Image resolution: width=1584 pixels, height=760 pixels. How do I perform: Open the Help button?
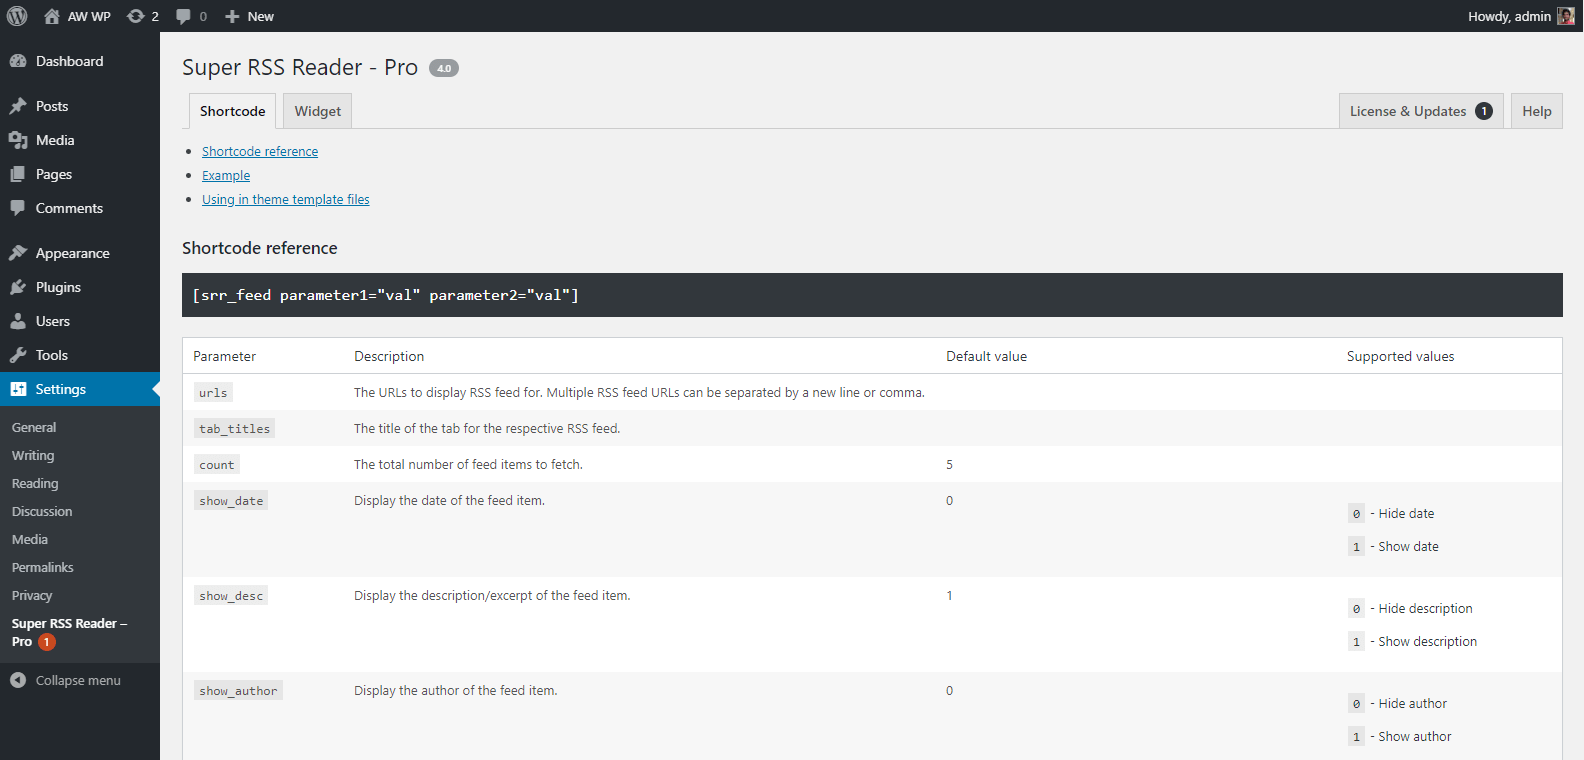(1536, 111)
